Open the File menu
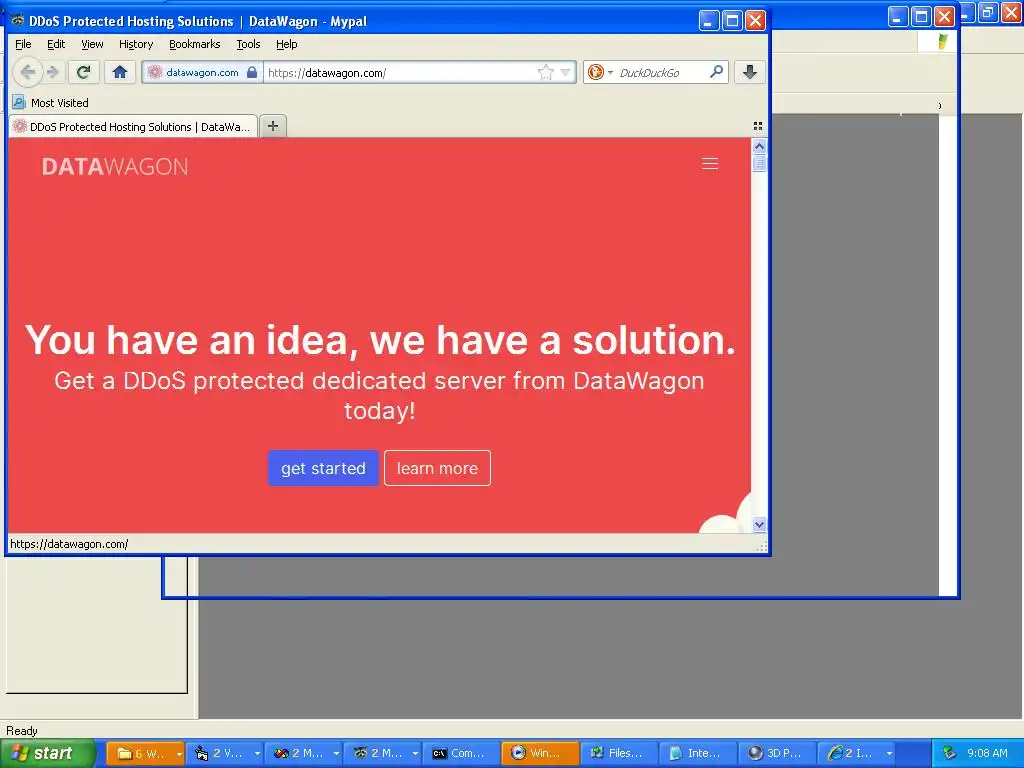This screenshot has height=768, width=1024. coord(23,44)
